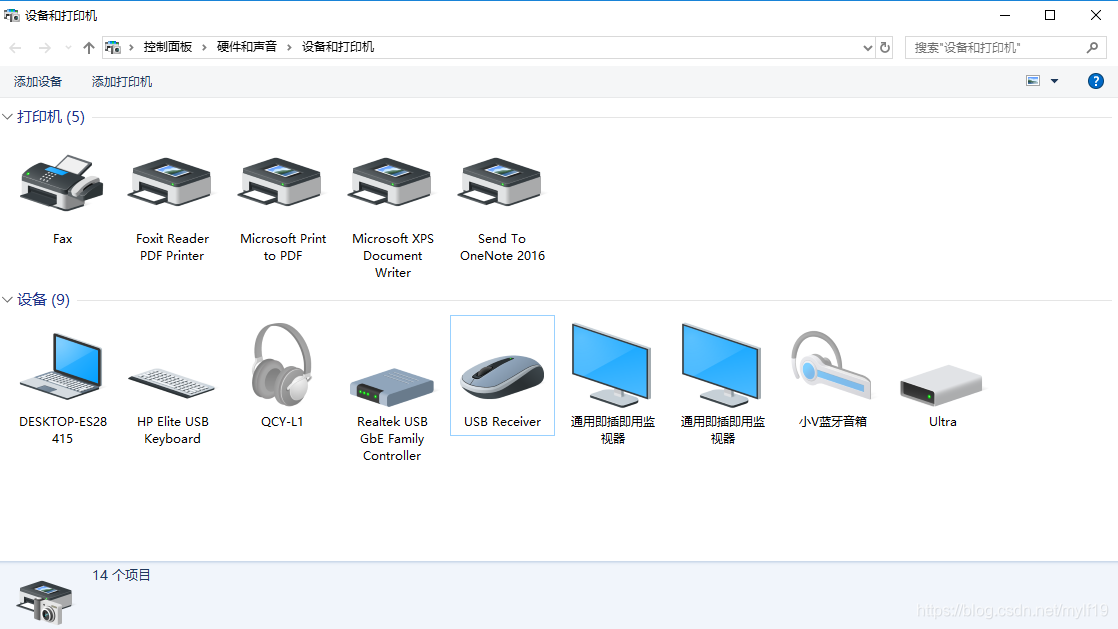Navigate to 控制面板 breadcrumb

(x=168, y=47)
